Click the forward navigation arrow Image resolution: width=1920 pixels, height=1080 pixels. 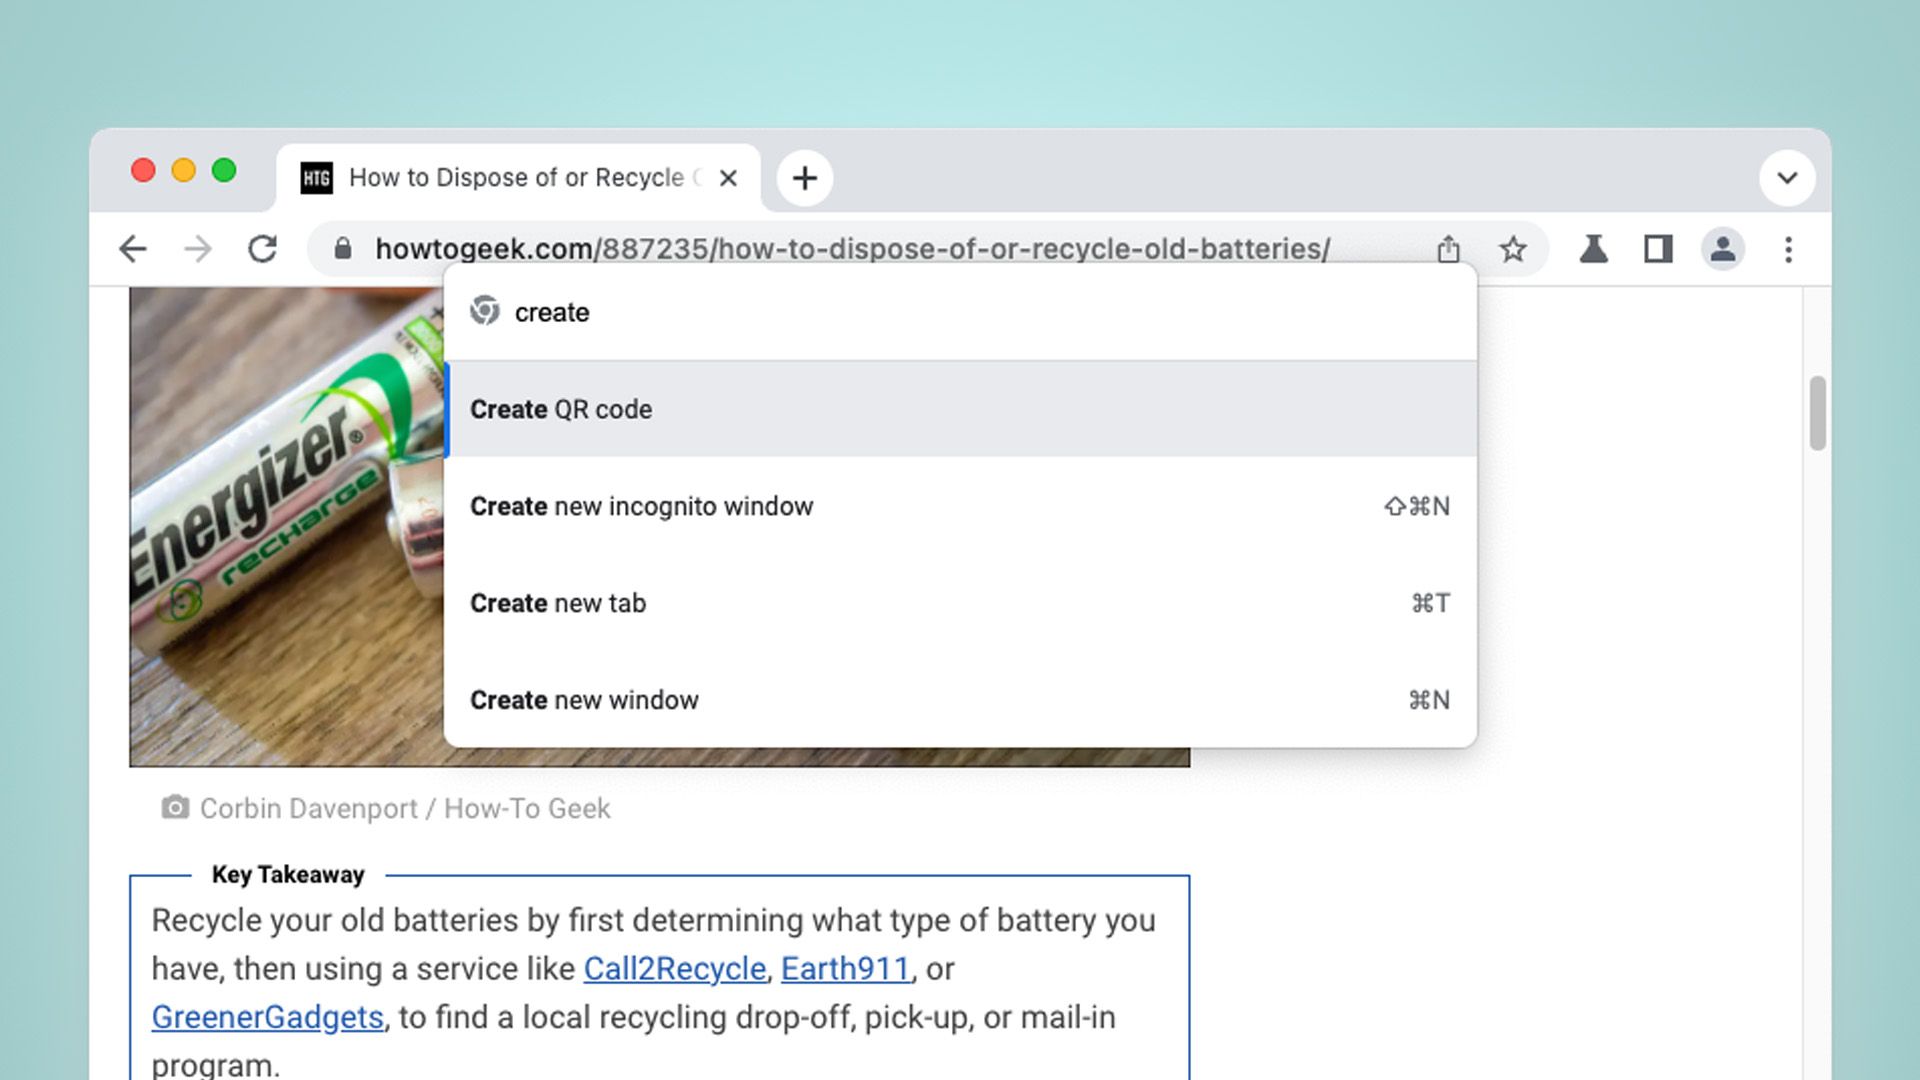coord(199,249)
